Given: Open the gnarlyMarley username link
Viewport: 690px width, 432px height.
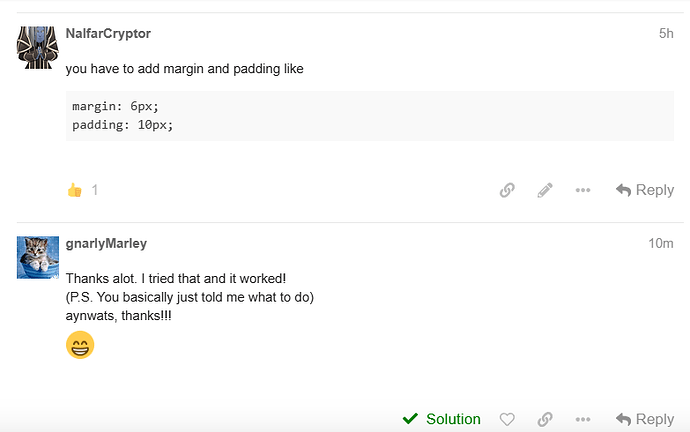Looking at the screenshot, I should click(106, 244).
